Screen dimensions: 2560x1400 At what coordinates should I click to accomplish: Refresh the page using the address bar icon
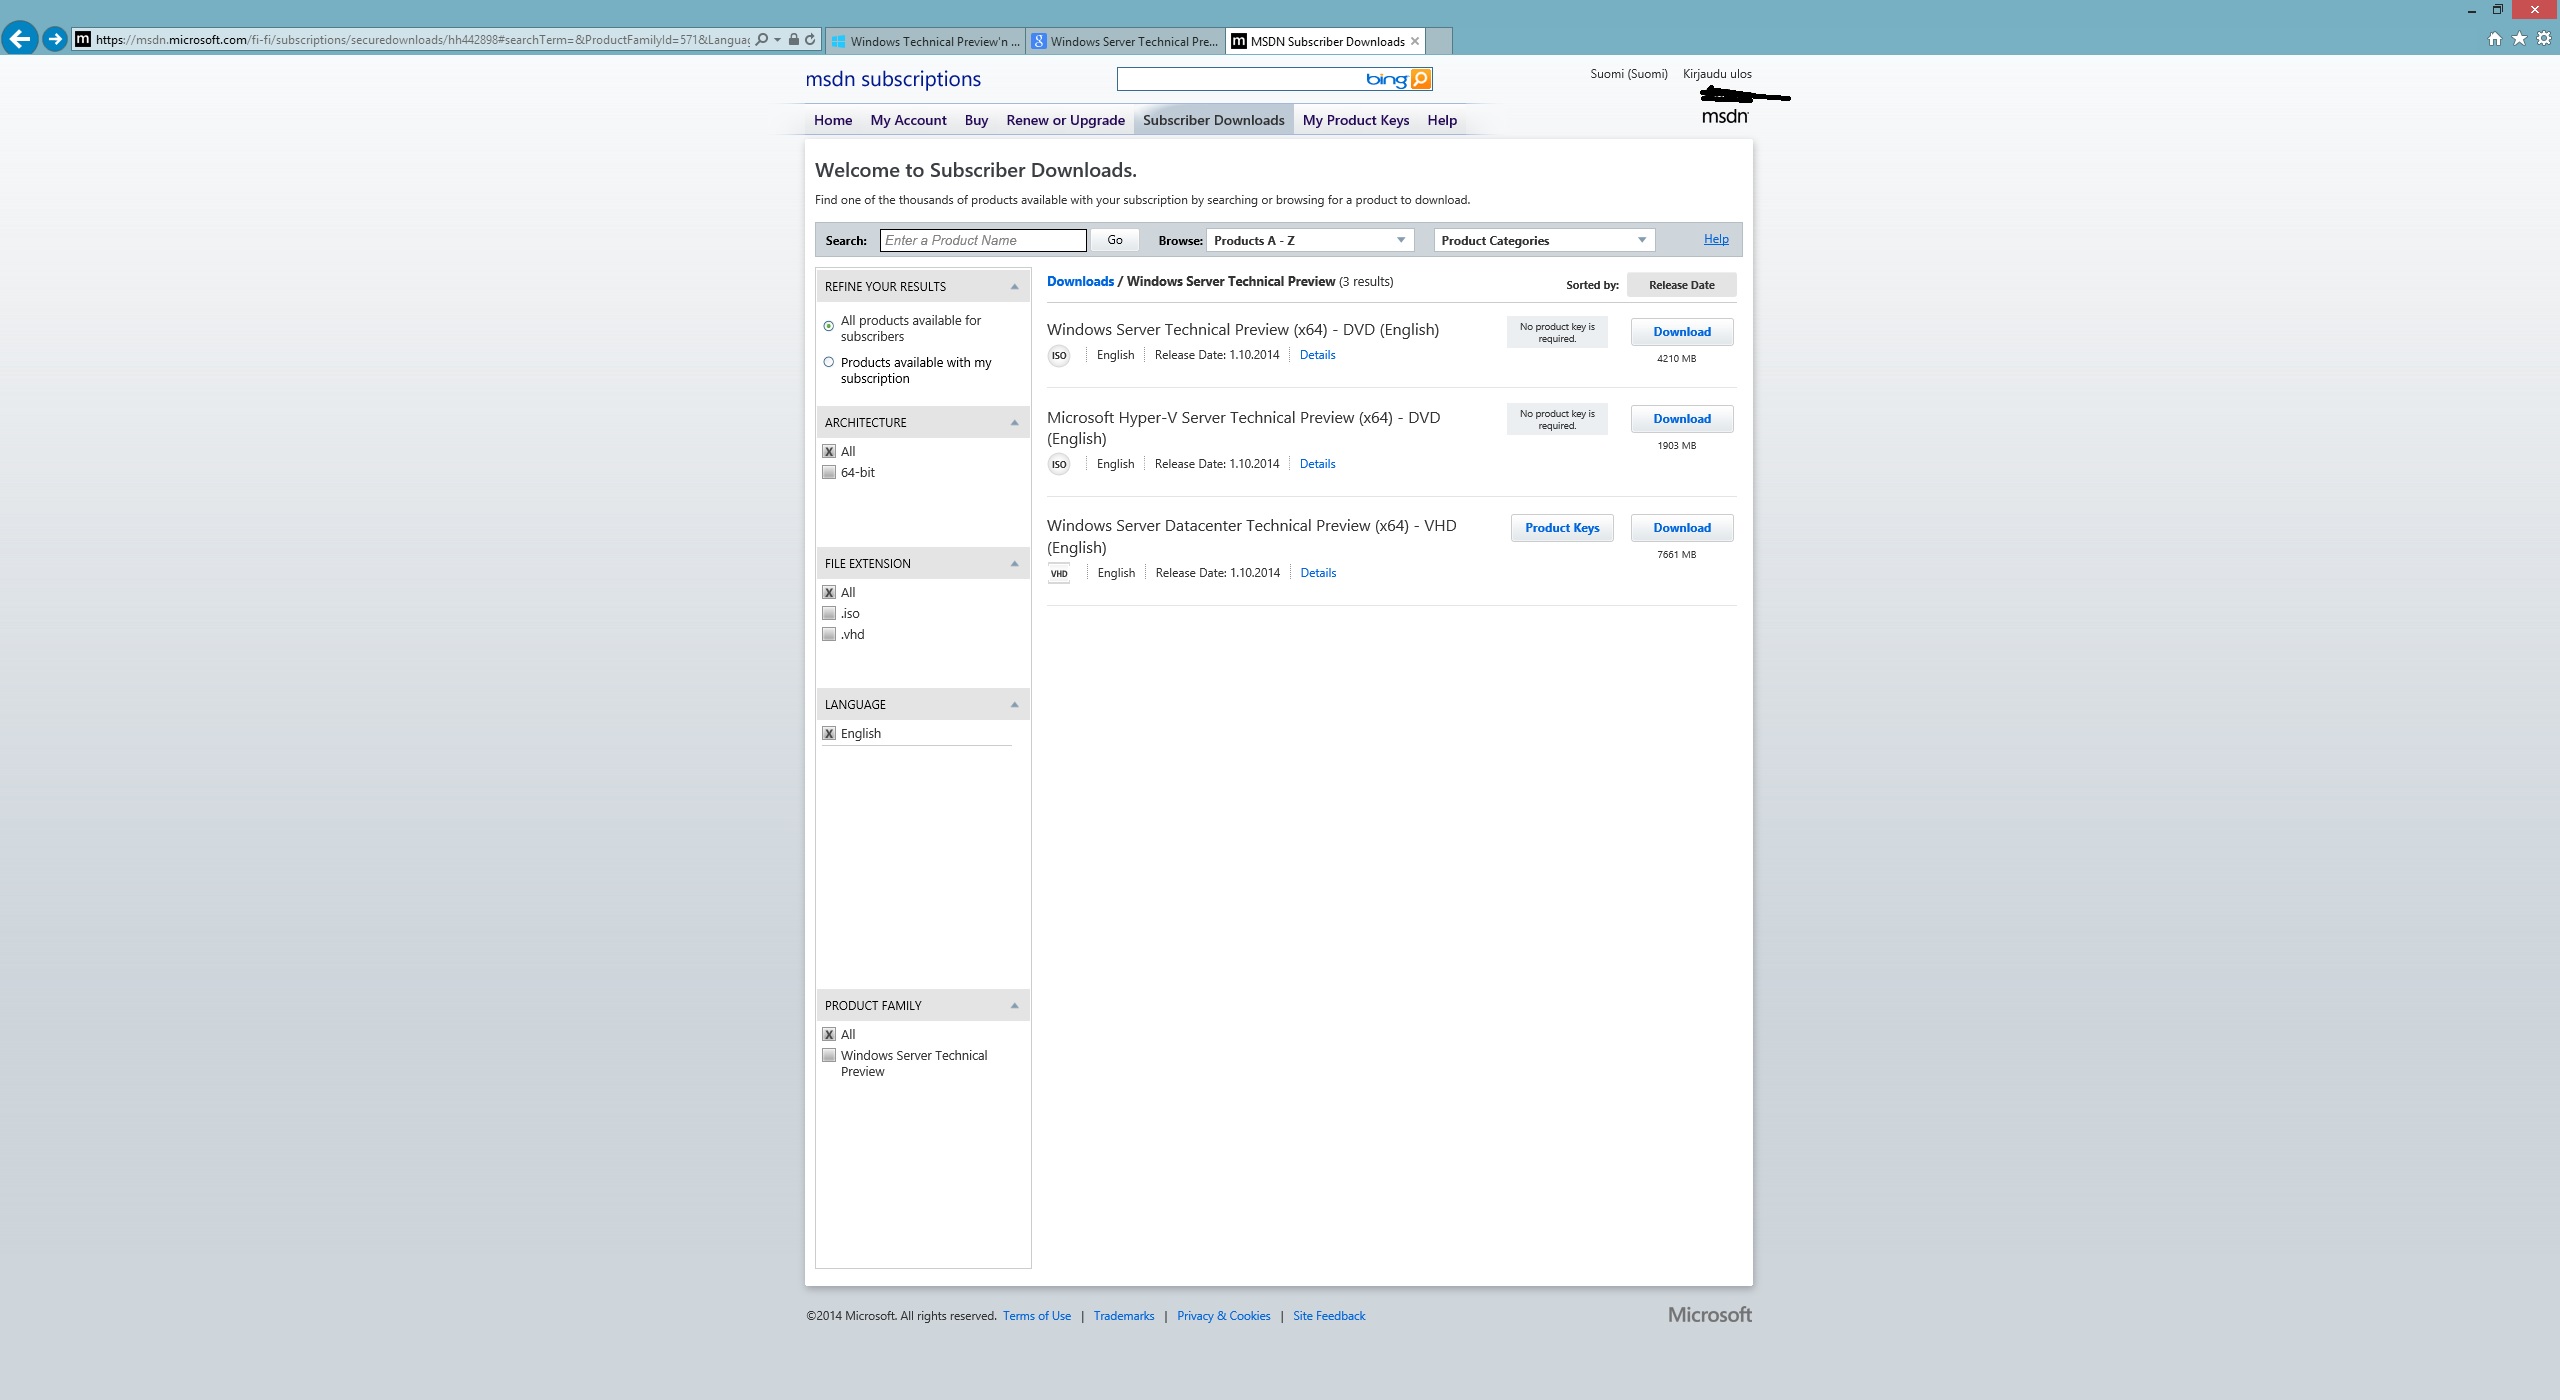pos(810,40)
